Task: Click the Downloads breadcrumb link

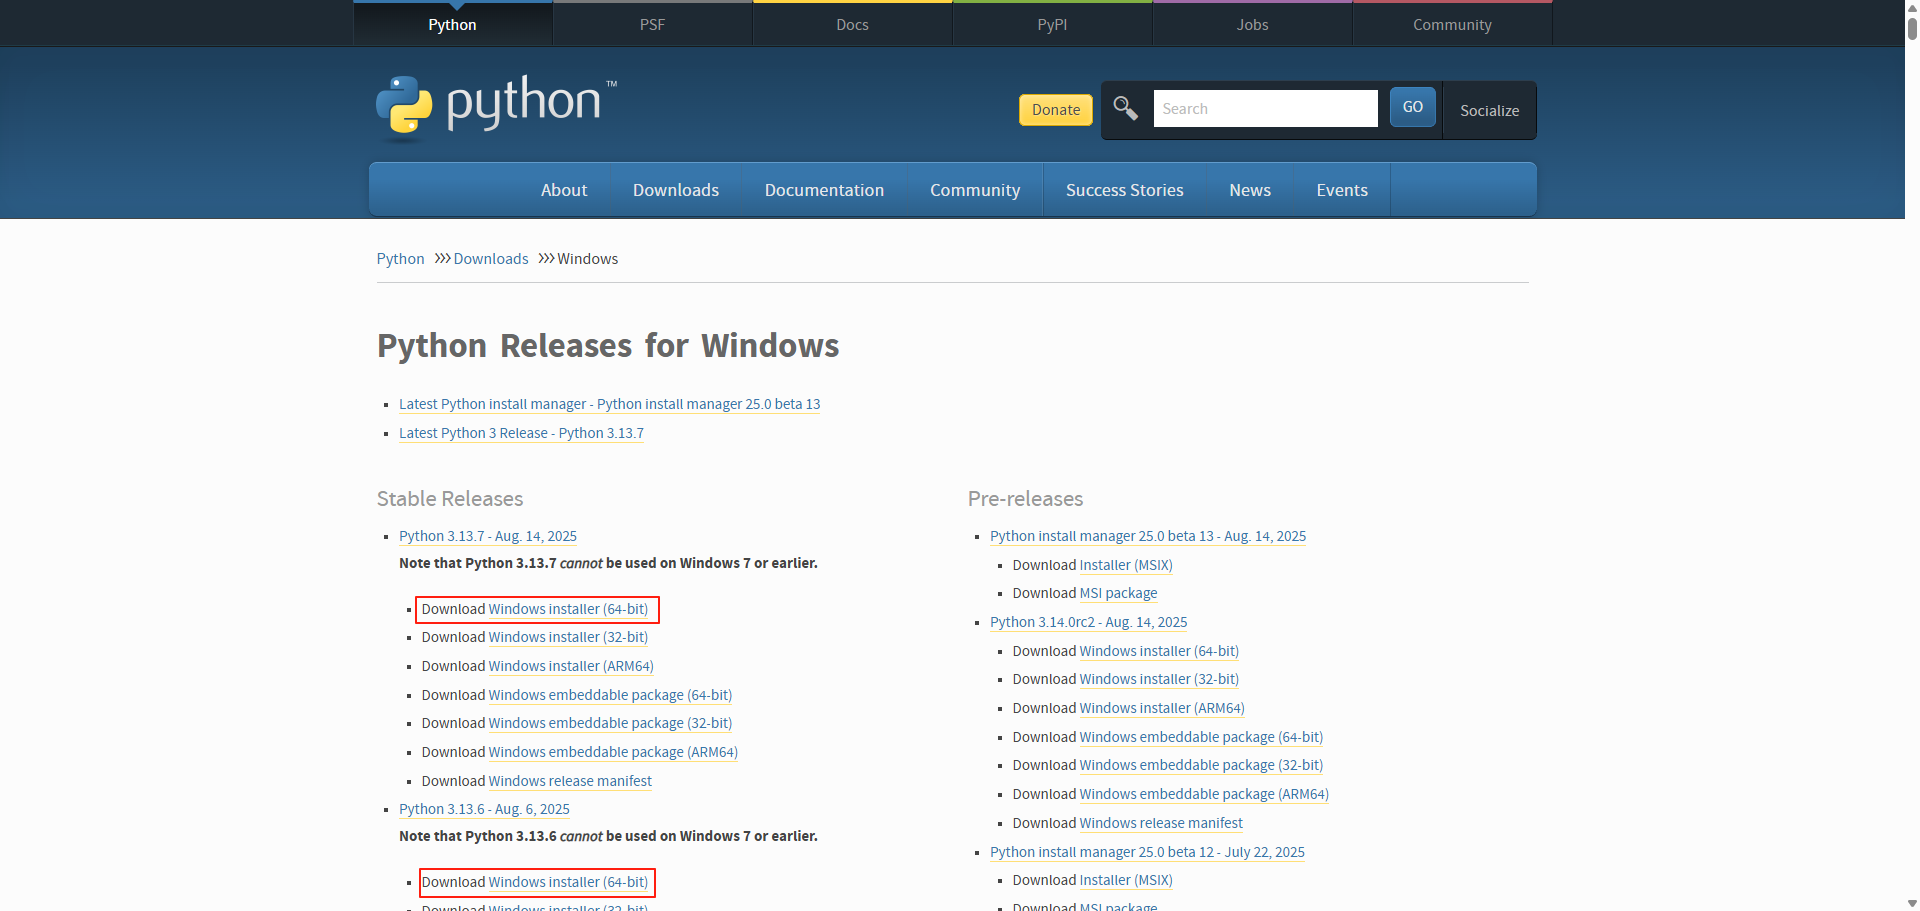Action: tap(491, 258)
